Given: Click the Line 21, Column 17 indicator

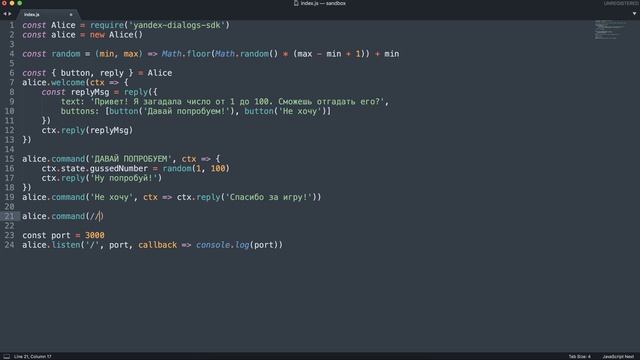Looking at the screenshot, I should pos(33,356).
